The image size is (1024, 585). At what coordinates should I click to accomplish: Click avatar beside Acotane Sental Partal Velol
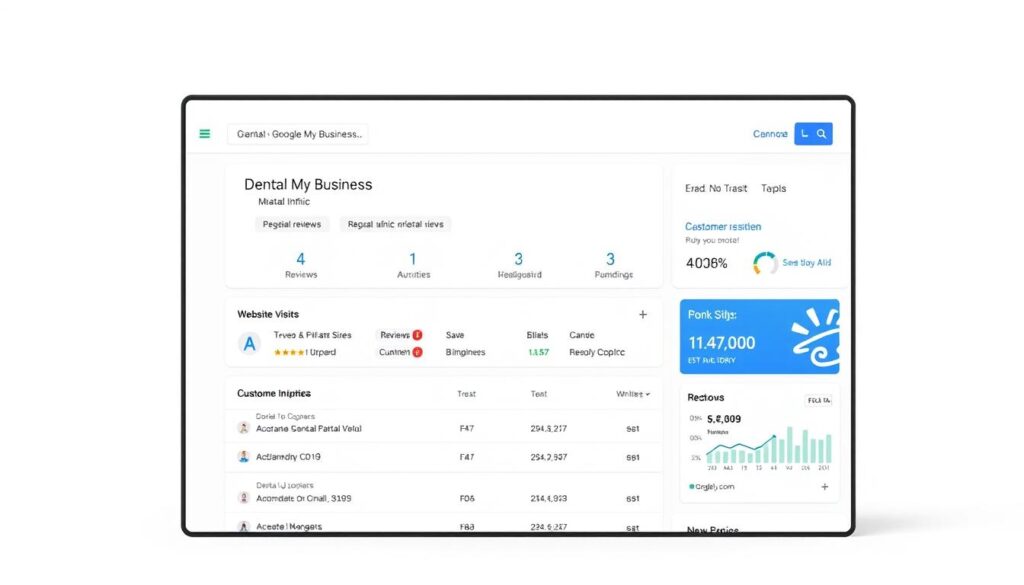[x=244, y=428]
